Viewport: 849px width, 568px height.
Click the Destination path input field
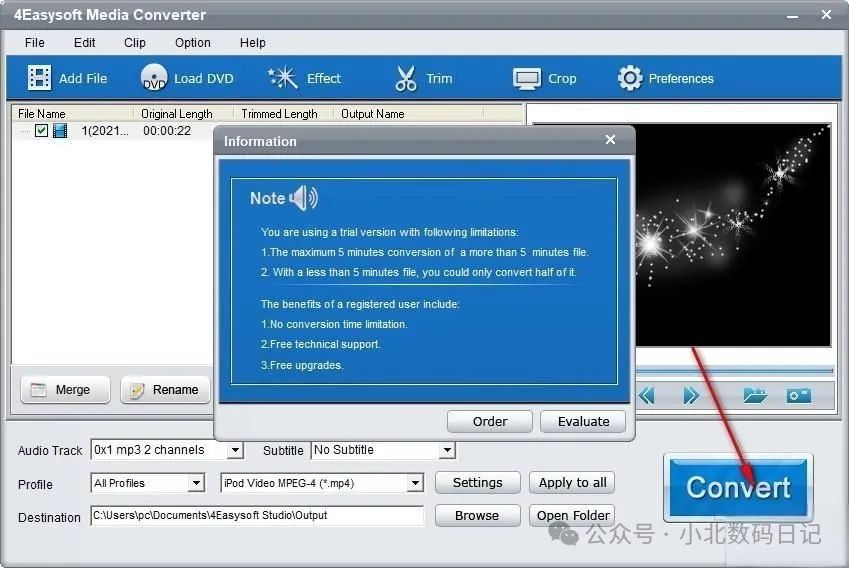pyautogui.click(x=257, y=516)
